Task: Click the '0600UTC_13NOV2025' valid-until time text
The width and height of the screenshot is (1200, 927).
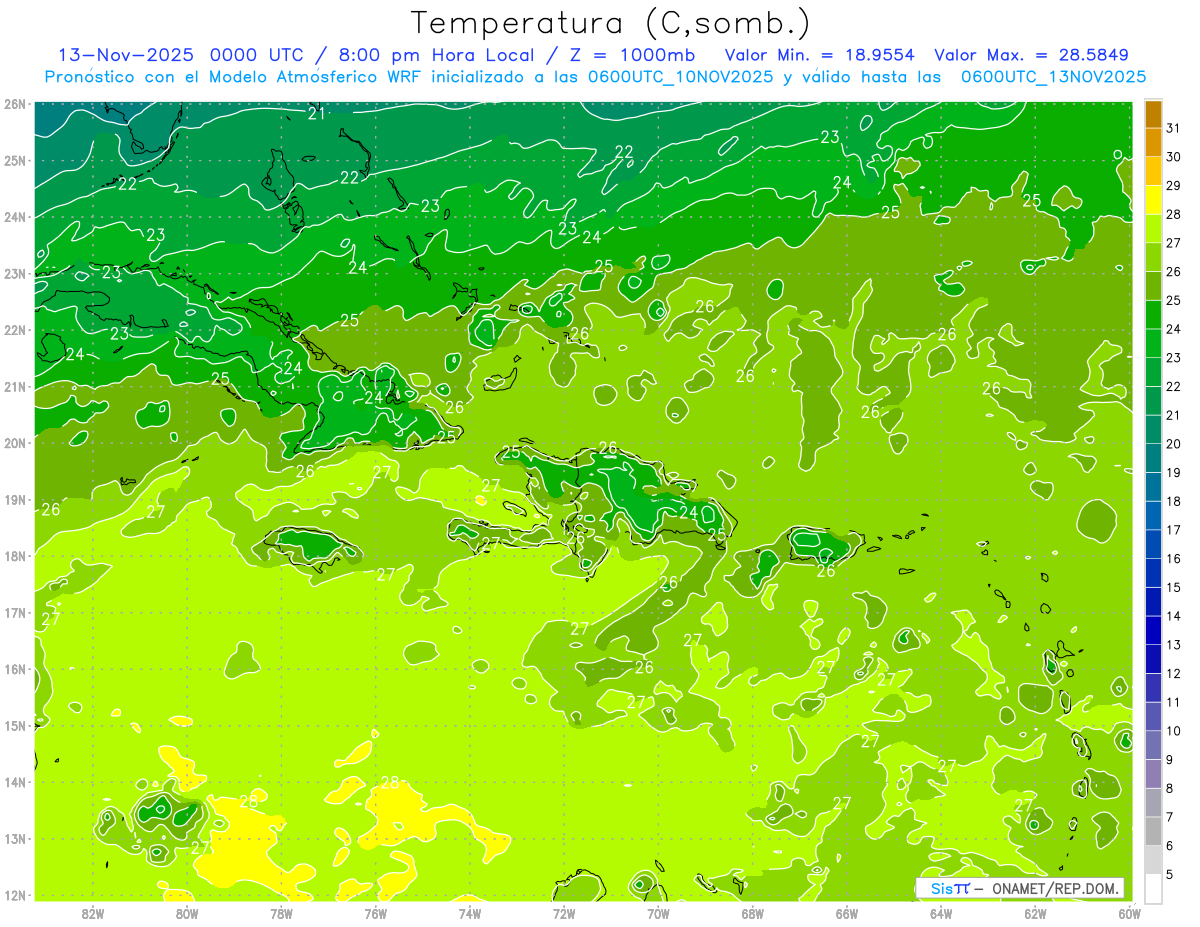Action: pos(1053,77)
